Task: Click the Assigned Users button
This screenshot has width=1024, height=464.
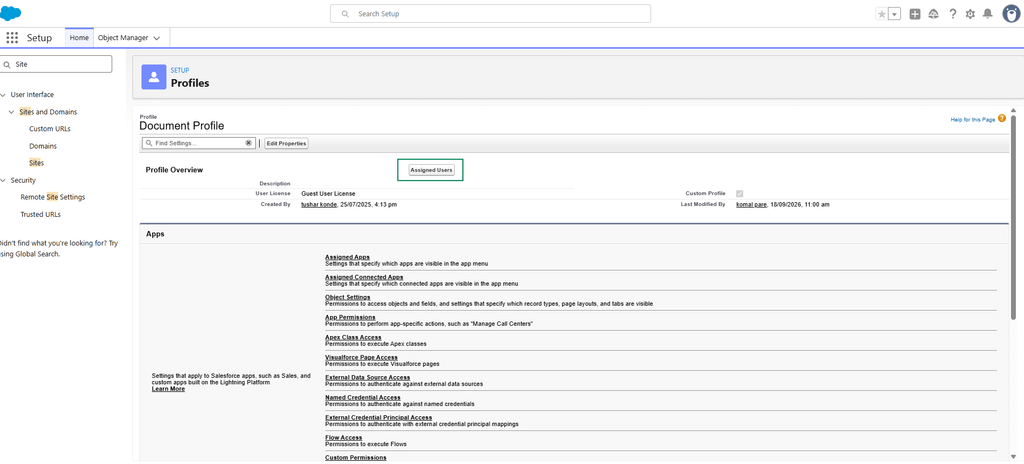Action: click(431, 170)
